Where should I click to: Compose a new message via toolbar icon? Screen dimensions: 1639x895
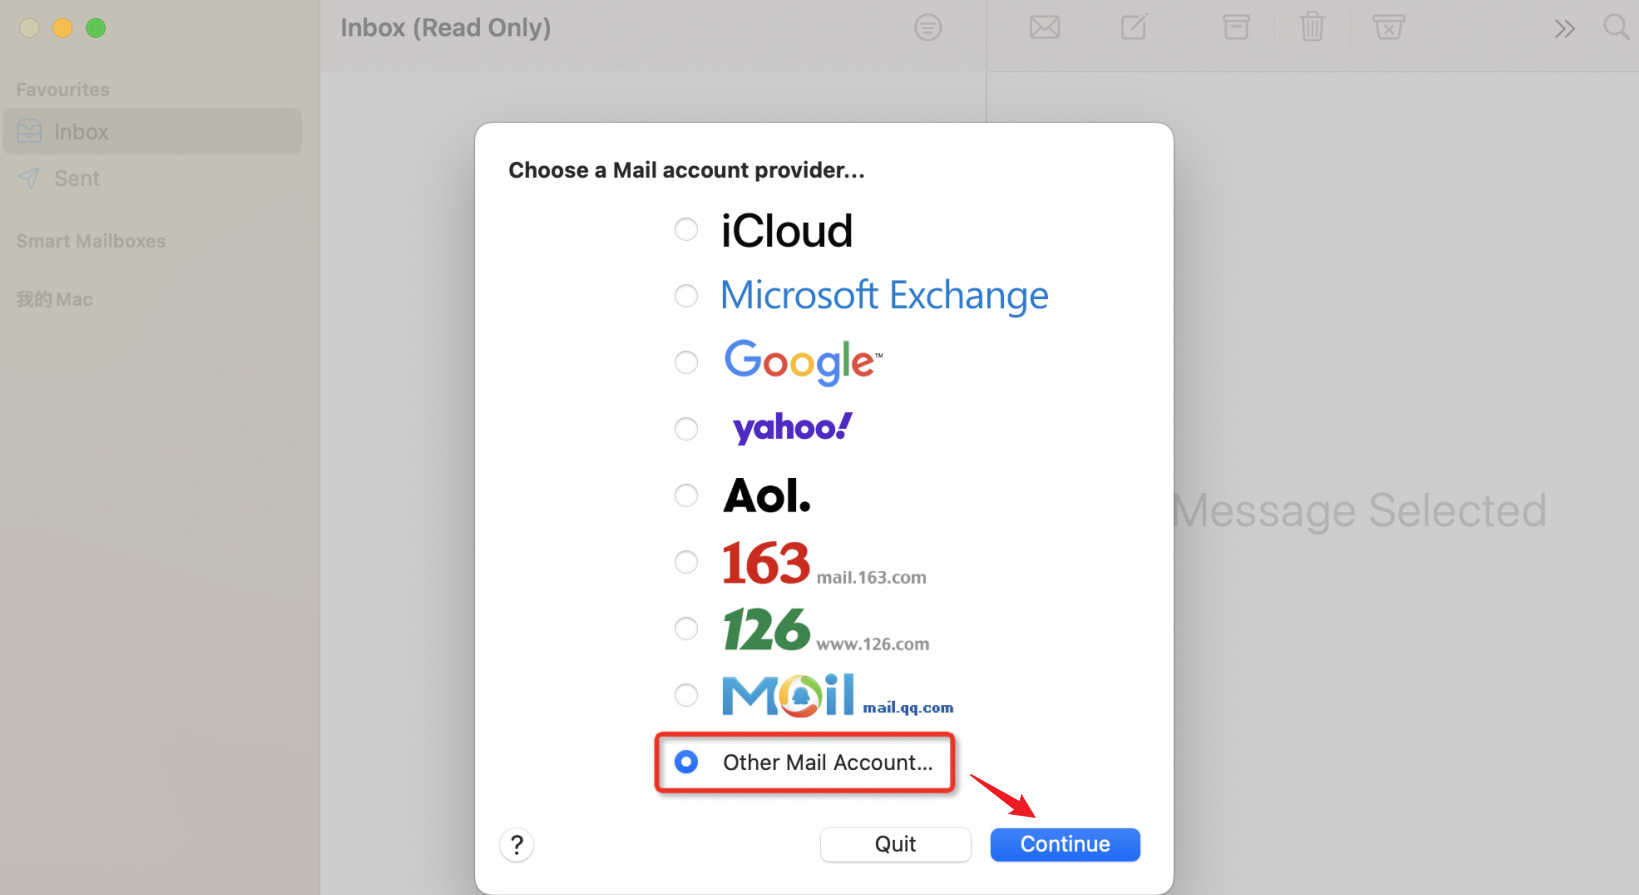point(1134,27)
